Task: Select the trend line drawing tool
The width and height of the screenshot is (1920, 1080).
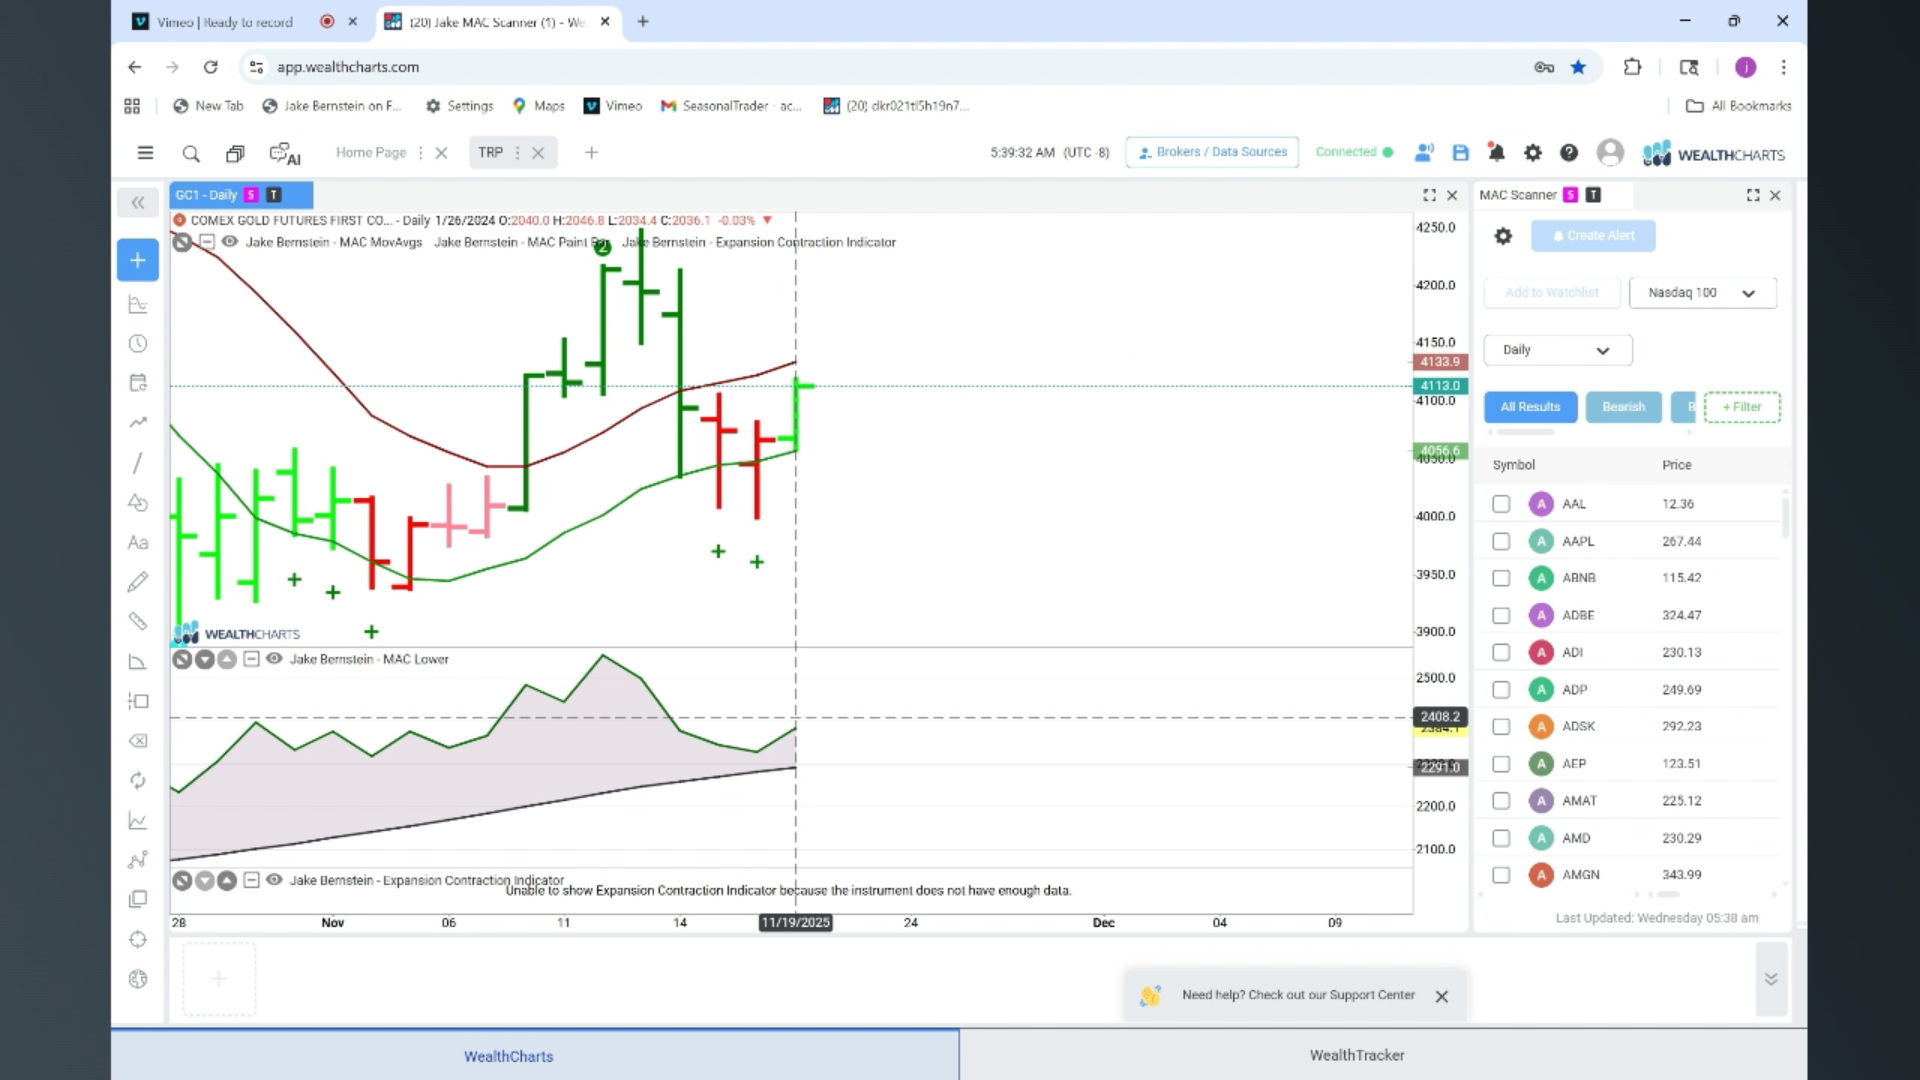Action: 138,463
